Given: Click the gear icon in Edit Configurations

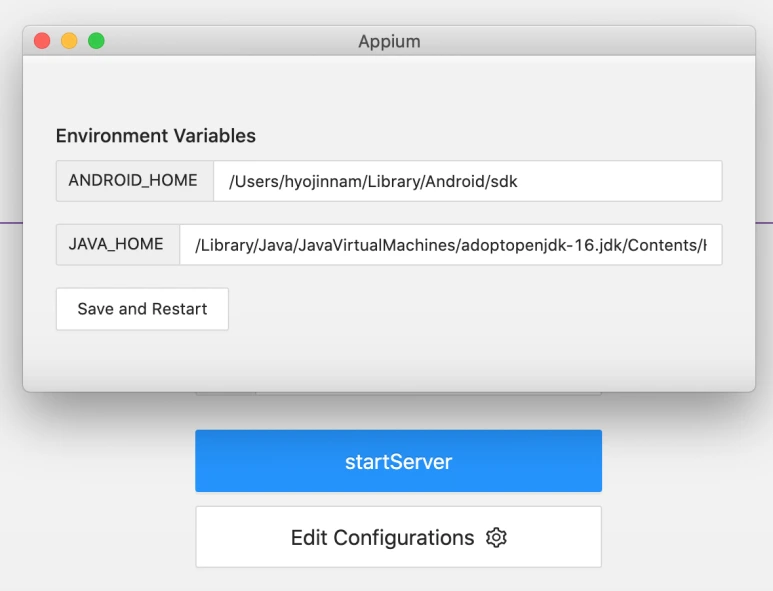Looking at the screenshot, I should [x=496, y=537].
